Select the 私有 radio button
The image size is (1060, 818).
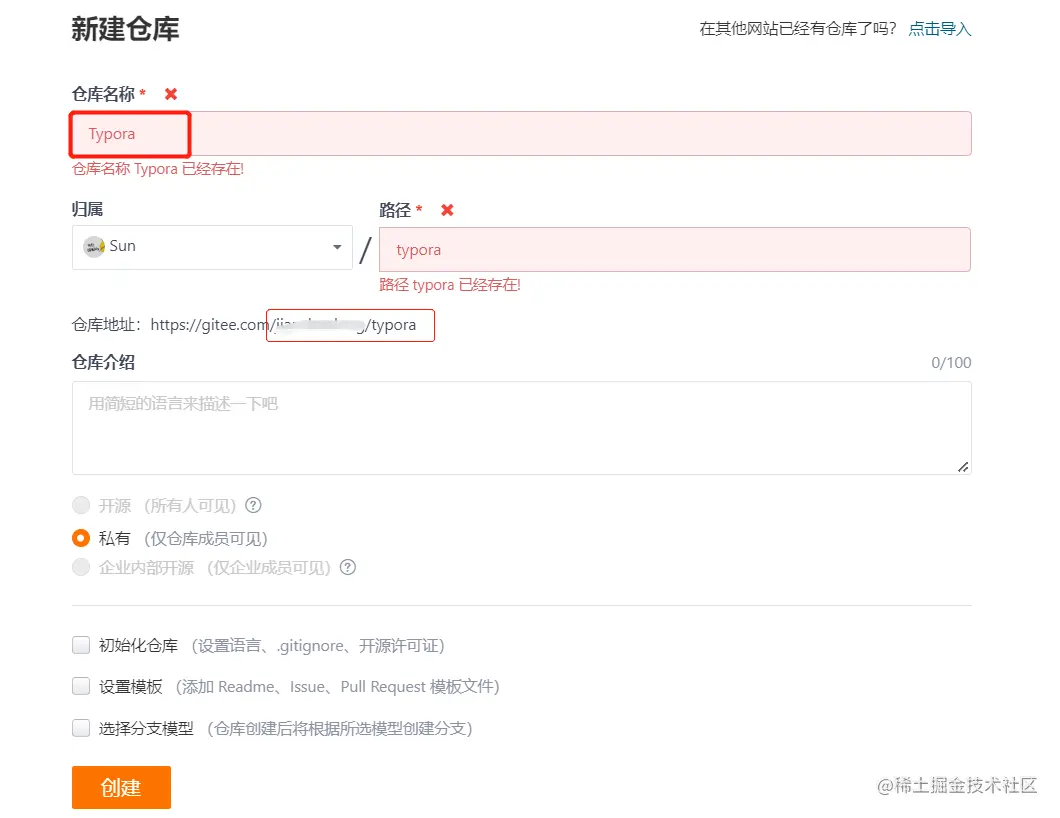(x=81, y=538)
